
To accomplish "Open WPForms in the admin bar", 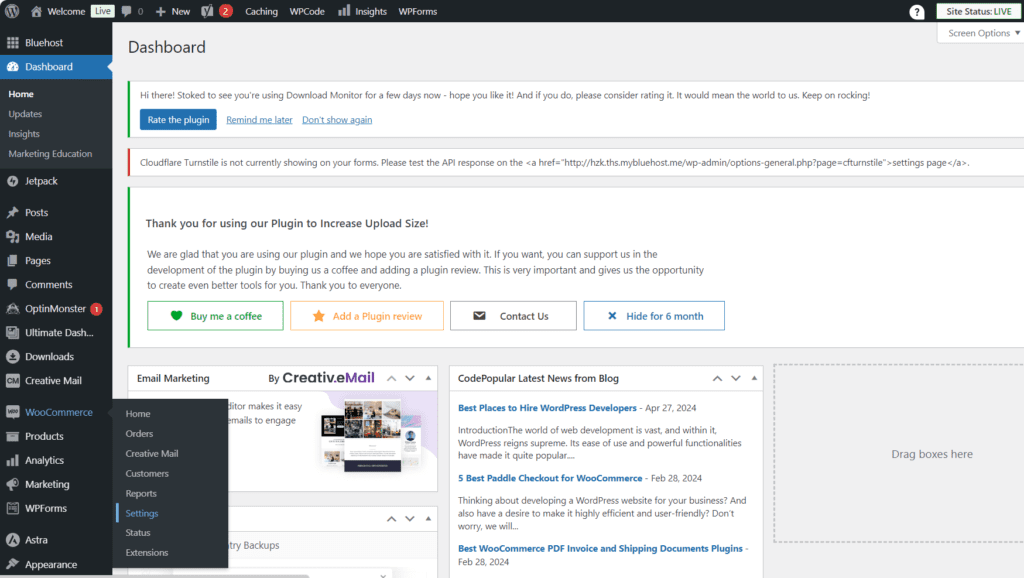I will 418,11.
